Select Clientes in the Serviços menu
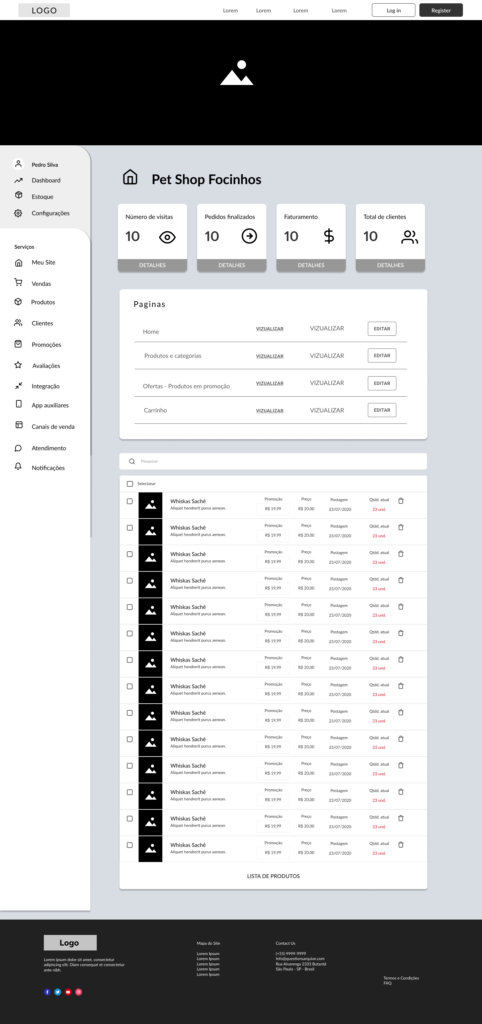 point(42,323)
